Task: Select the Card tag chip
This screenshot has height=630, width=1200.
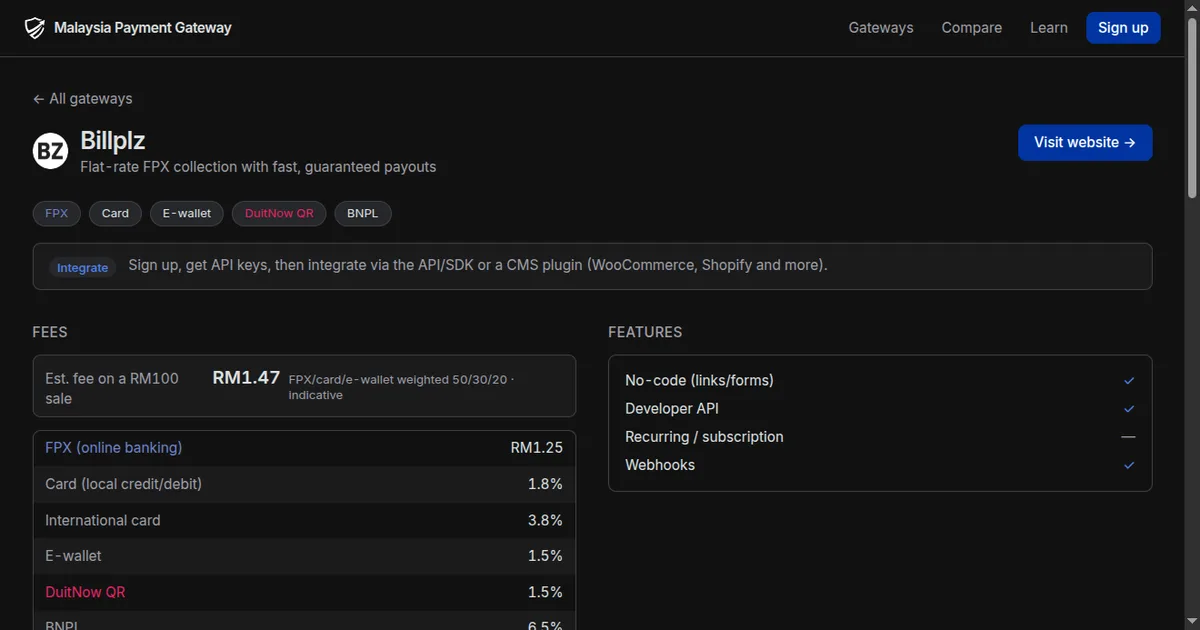Action: tap(115, 213)
